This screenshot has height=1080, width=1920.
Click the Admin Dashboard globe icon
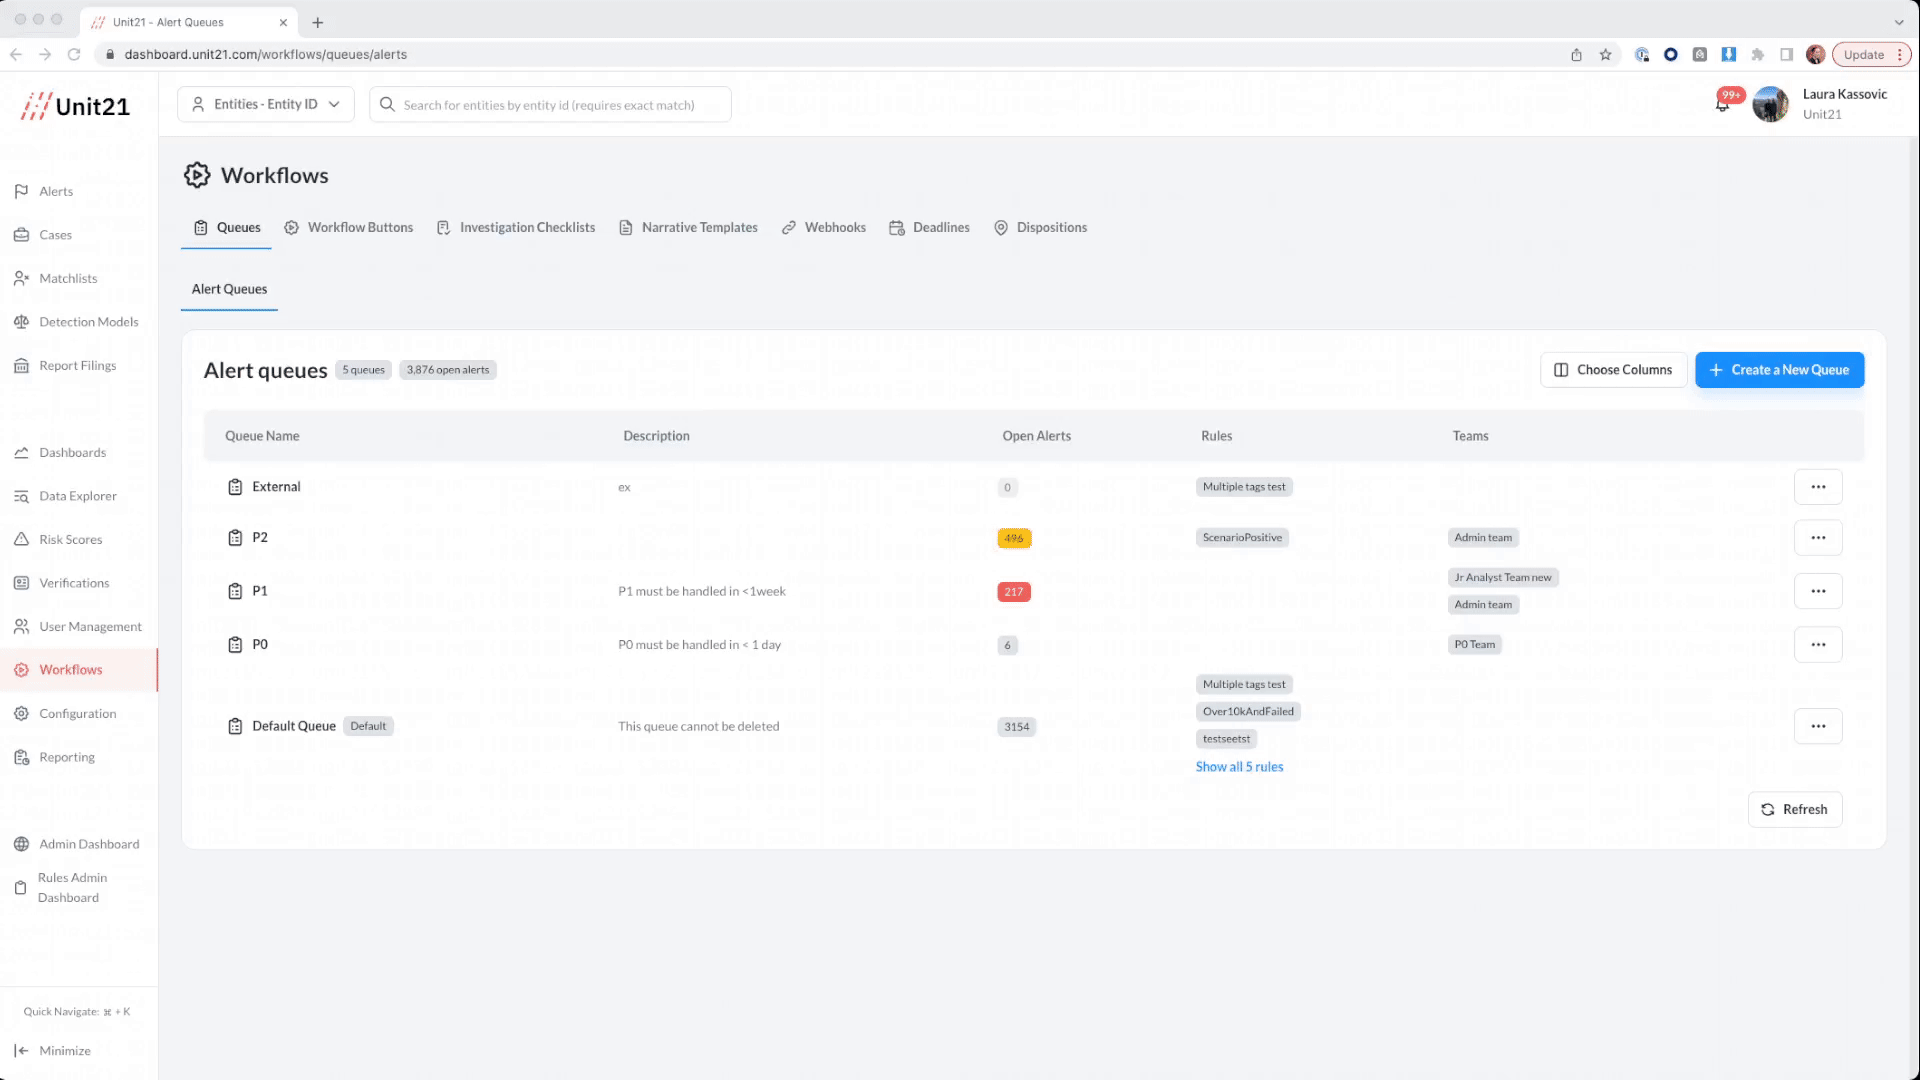tap(21, 844)
